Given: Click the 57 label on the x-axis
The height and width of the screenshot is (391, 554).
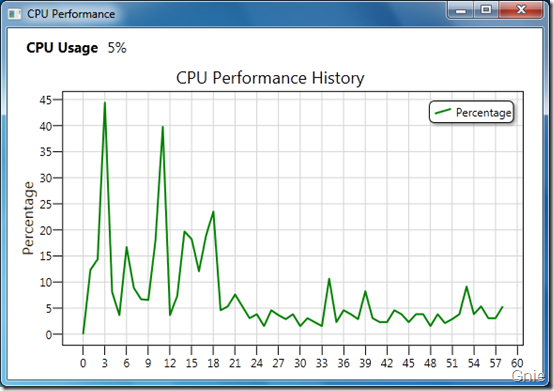Looking at the screenshot, I should click(x=495, y=363).
